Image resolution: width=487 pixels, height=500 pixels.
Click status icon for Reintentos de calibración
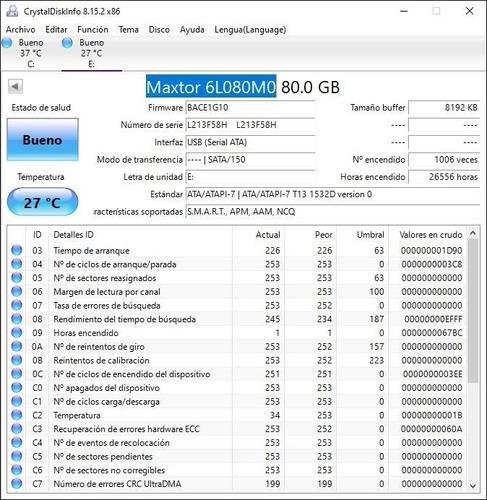pyautogui.click(x=17, y=360)
